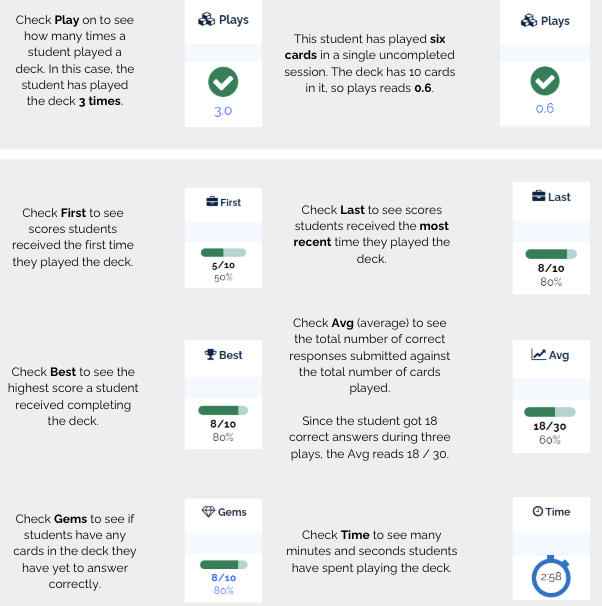602x606 pixels.
Task: Click the Last 8/10 progress bar
Action: coord(551,254)
